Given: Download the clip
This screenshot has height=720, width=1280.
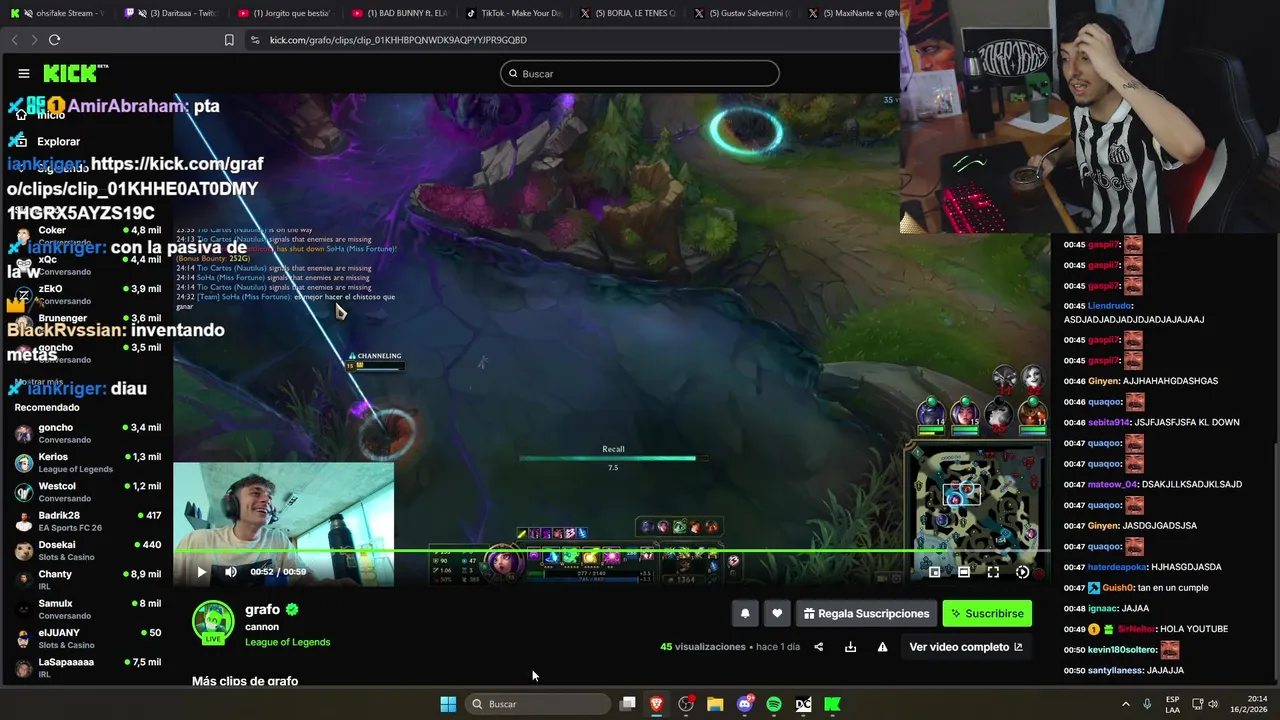Looking at the screenshot, I should coord(850,647).
